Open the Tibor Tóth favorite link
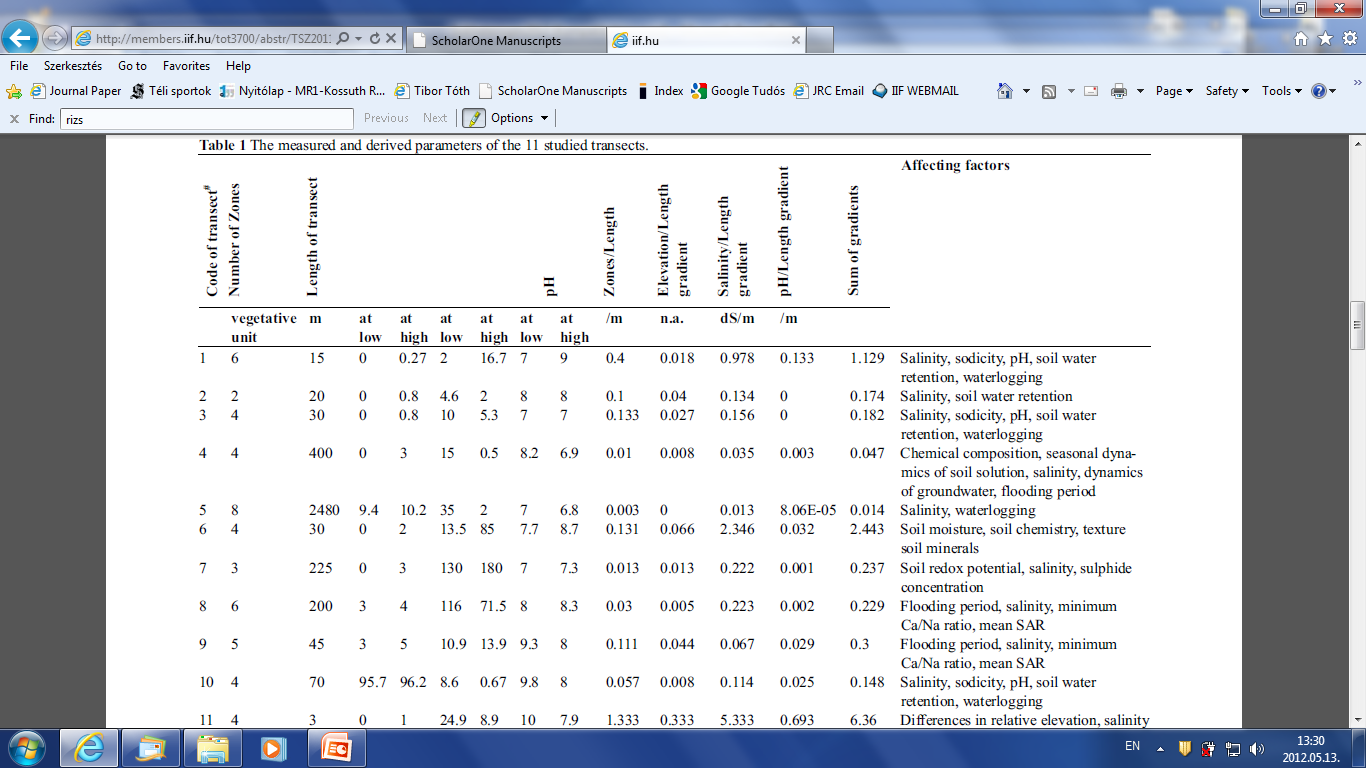This screenshot has width=1366, height=768. pos(433,91)
